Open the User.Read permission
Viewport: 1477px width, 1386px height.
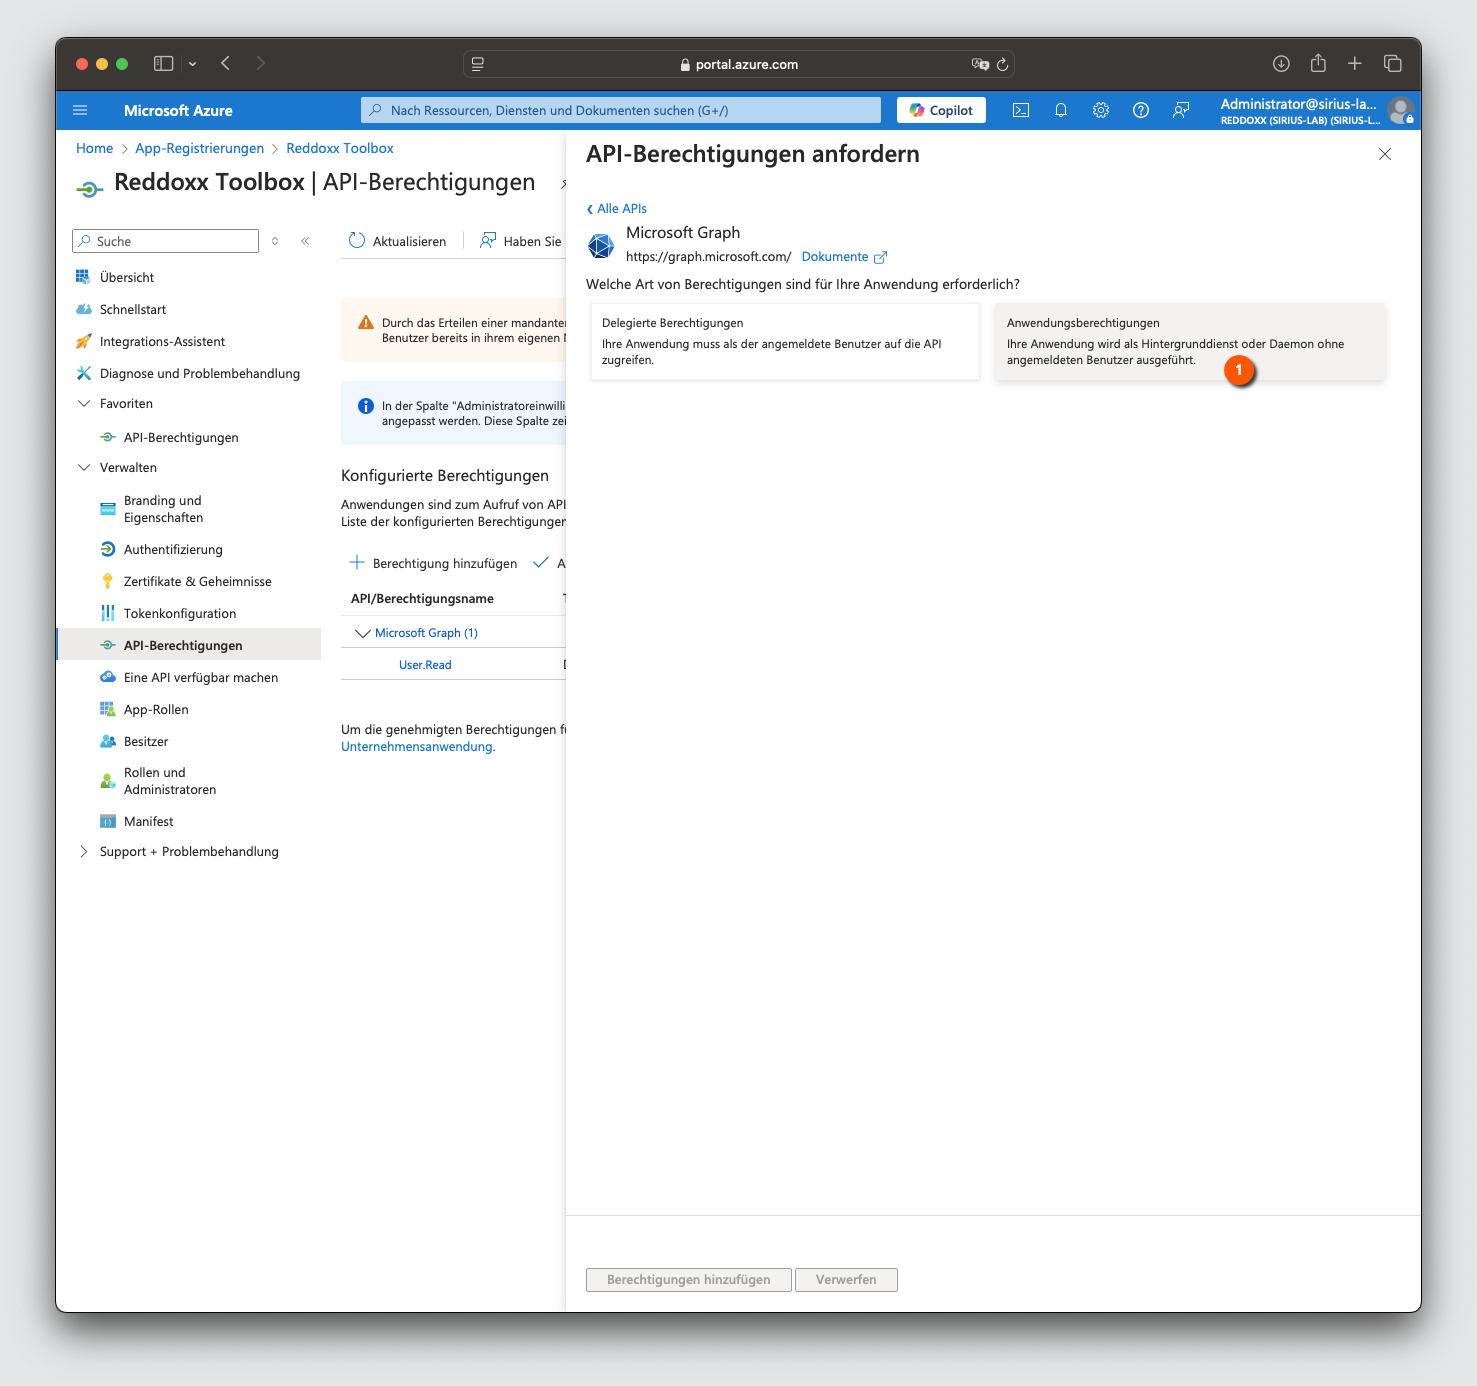[x=425, y=665]
